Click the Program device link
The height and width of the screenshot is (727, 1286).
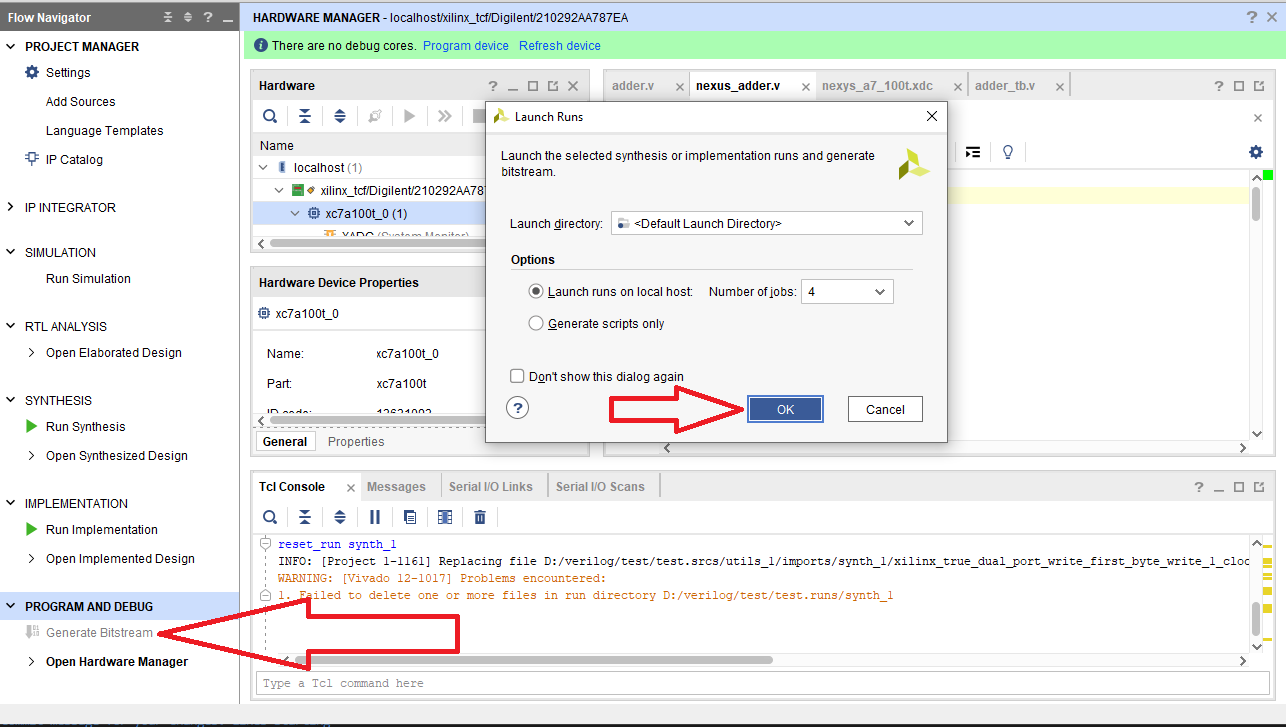465,46
